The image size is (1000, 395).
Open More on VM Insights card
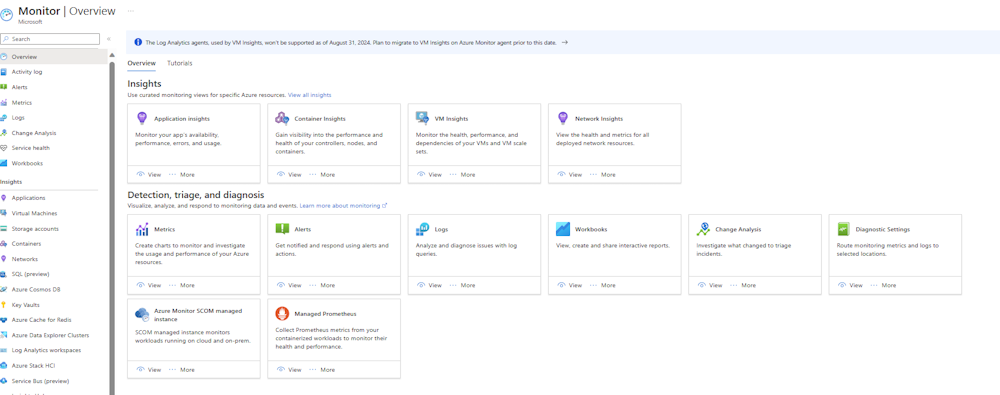pos(462,174)
